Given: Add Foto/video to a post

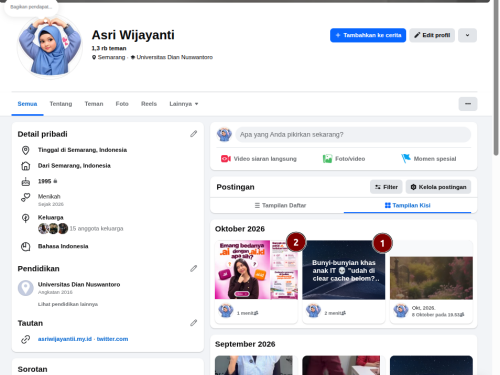Looking at the screenshot, I should coord(344,159).
